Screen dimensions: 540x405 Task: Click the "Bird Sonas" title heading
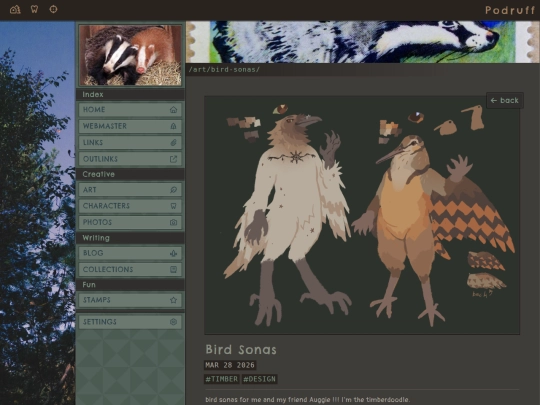(x=241, y=350)
